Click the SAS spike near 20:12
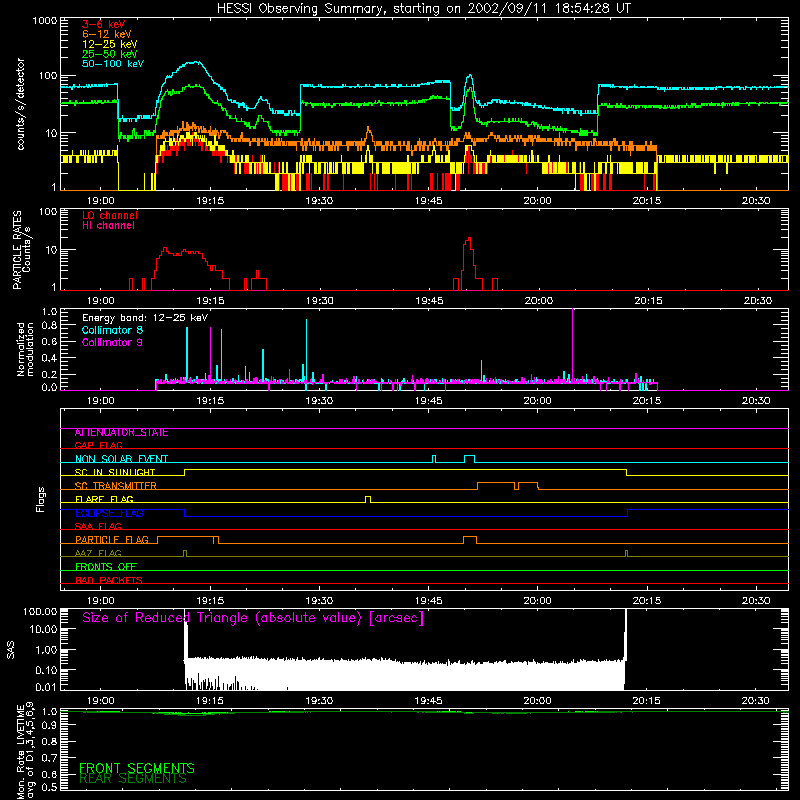 click(x=626, y=635)
